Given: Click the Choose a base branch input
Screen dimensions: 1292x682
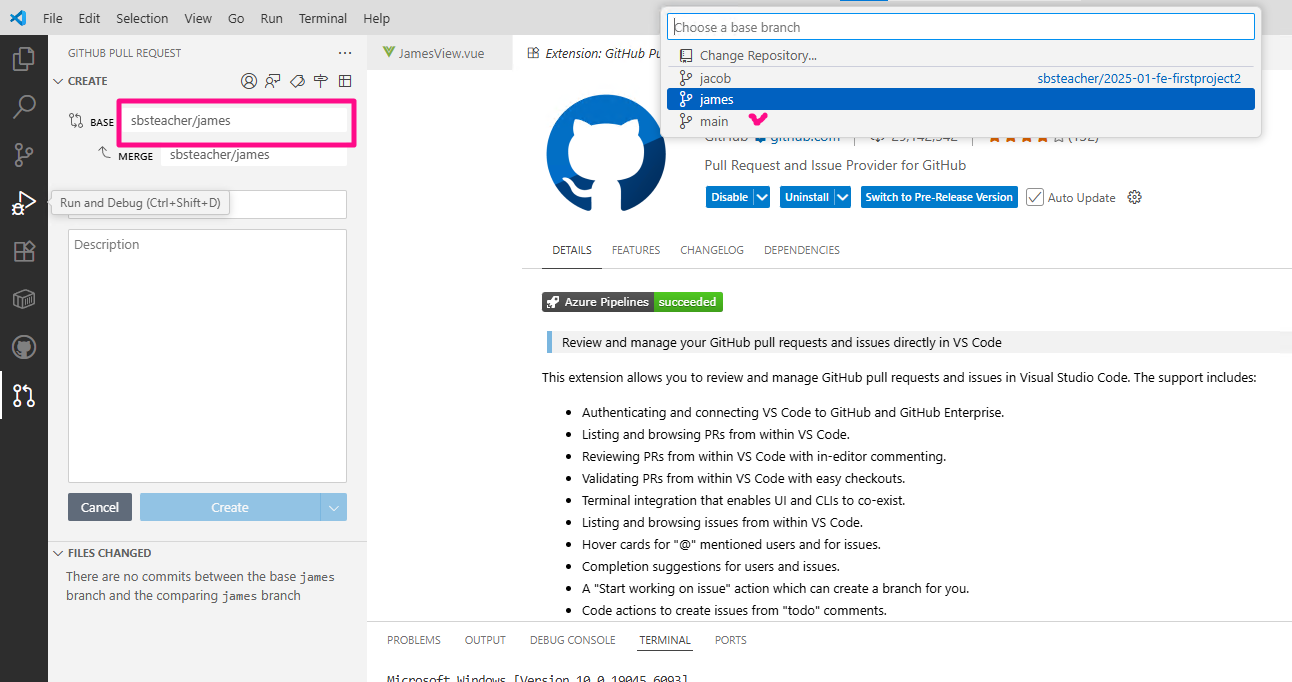Looking at the screenshot, I should click(960, 27).
